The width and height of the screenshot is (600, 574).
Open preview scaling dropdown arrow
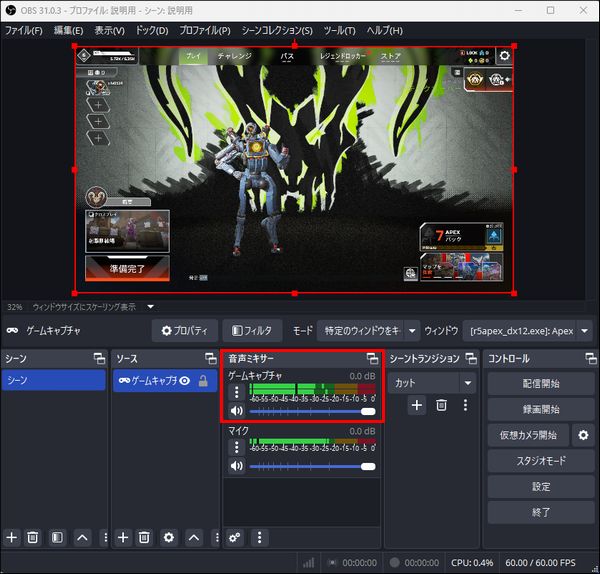pyautogui.click(x=151, y=307)
